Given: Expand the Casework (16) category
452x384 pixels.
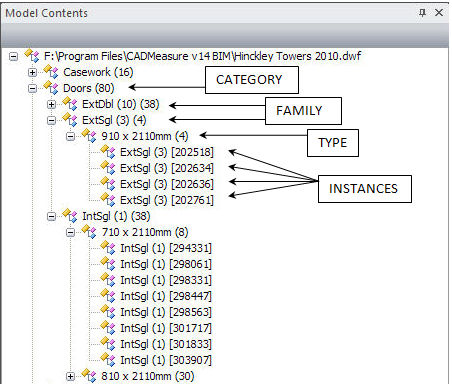Looking at the screenshot, I should pyautogui.click(x=32, y=72).
